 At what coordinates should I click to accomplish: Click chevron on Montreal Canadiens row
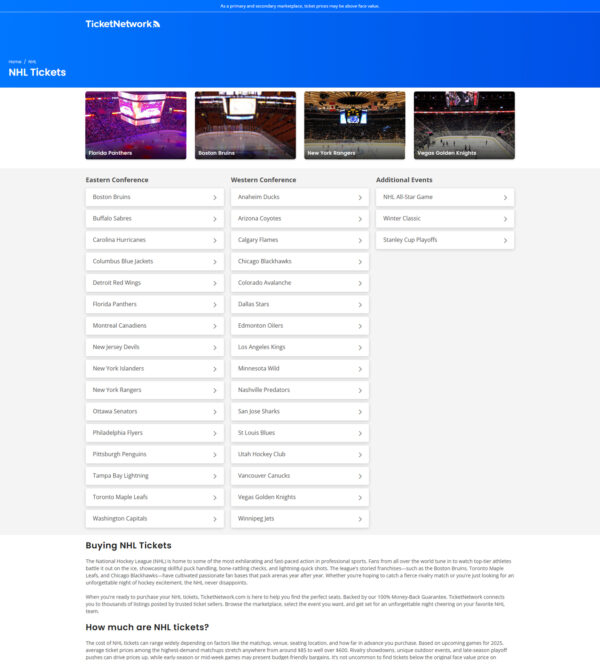pyautogui.click(x=215, y=326)
